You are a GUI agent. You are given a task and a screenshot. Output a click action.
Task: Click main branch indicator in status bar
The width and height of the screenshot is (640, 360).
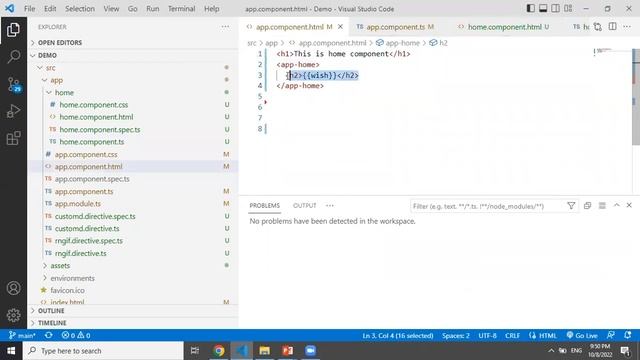point(22,336)
